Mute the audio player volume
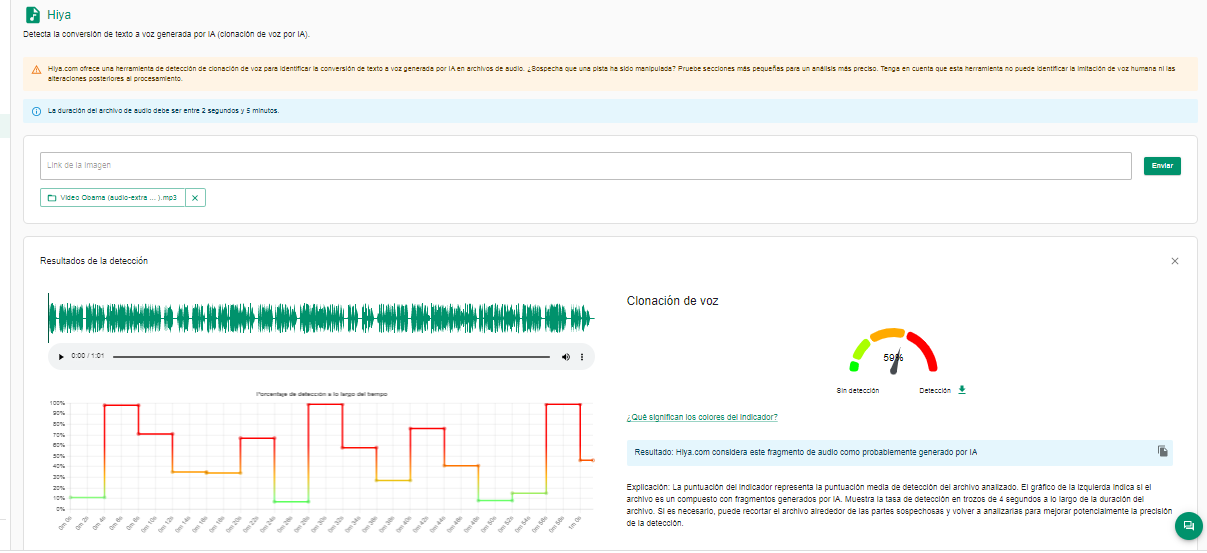 (x=565, y=356)
